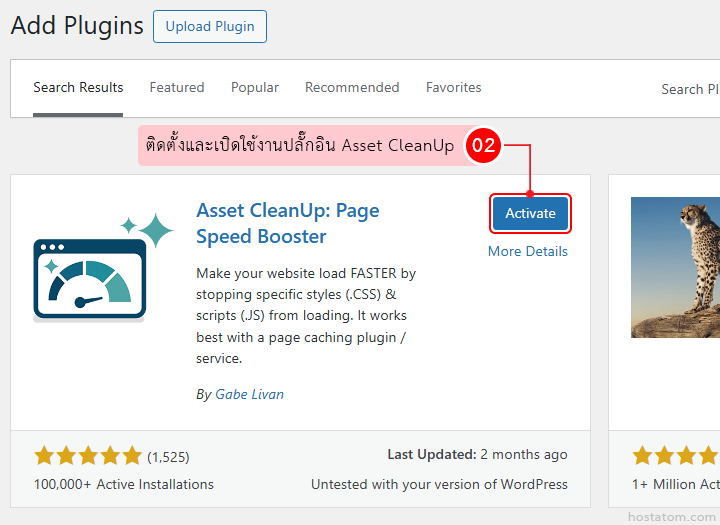
Task: Click the first star of Asset CleanUp rating
Action: click(x=44, y=456)
